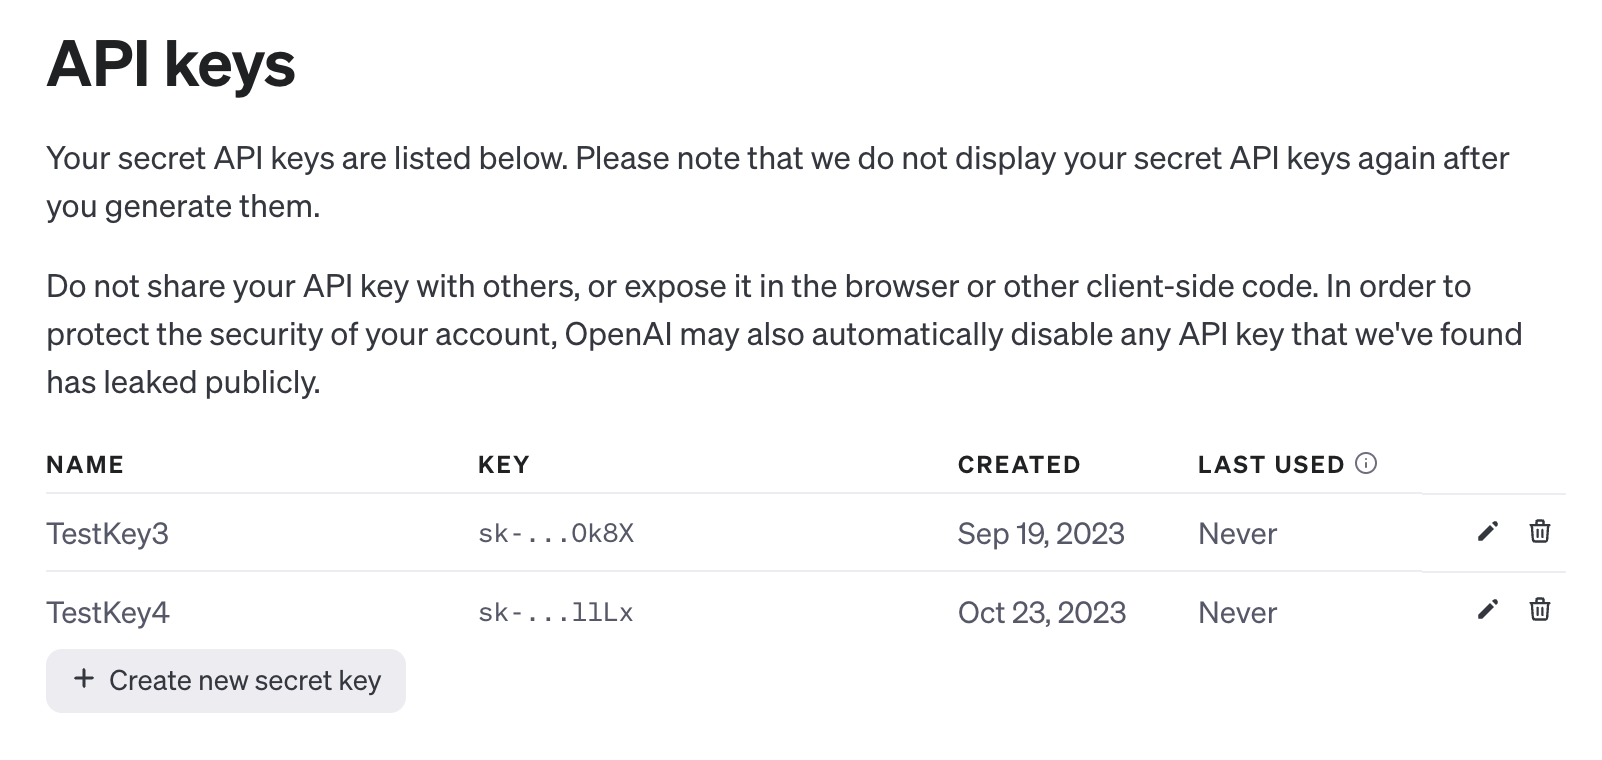
Task: Click the Never value in TestKey3 row
Action: 1237,534
